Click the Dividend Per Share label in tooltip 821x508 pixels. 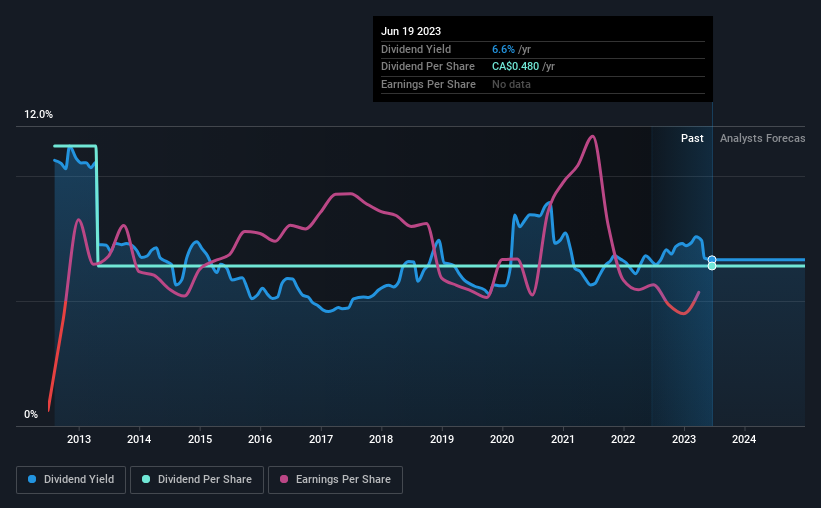[x=428, y=67]
